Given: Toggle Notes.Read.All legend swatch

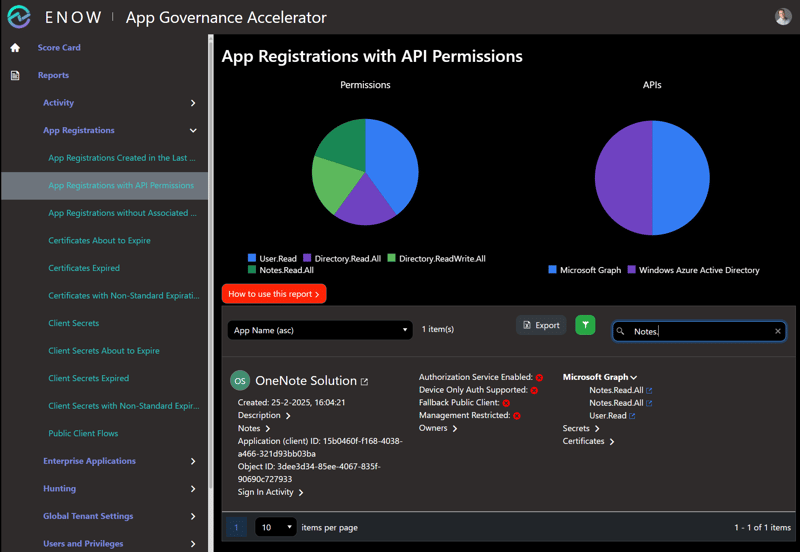Looking at the screenshot, I should [x=252, y=269].
